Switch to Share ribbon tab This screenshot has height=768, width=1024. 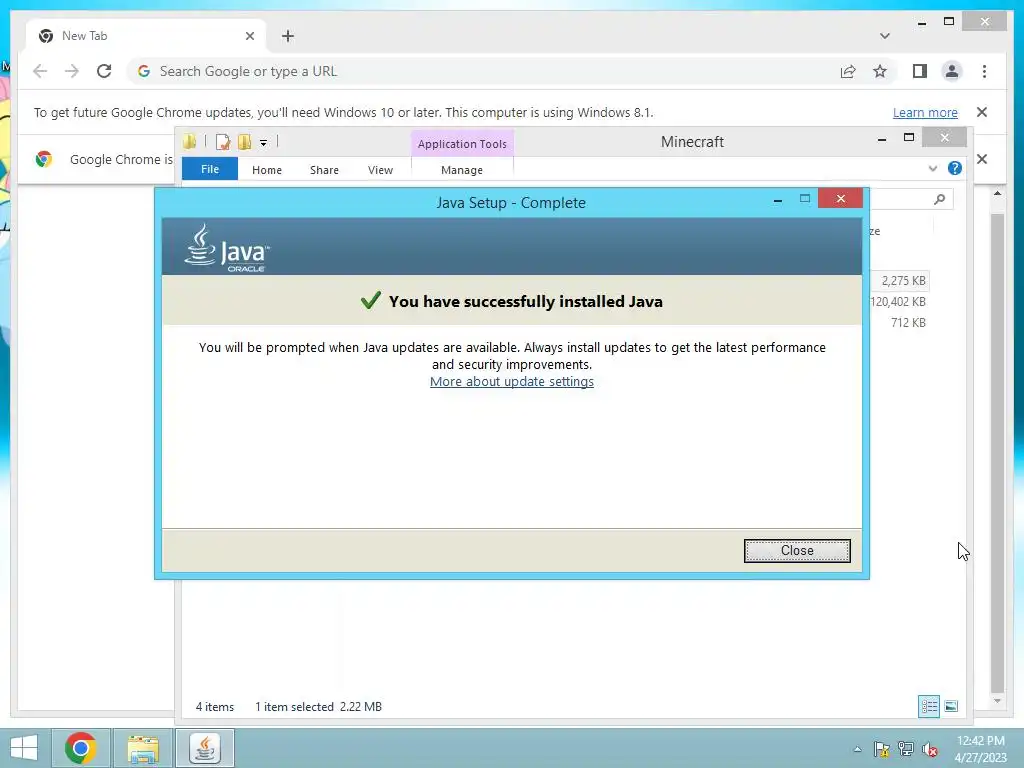tap(324, 170)
